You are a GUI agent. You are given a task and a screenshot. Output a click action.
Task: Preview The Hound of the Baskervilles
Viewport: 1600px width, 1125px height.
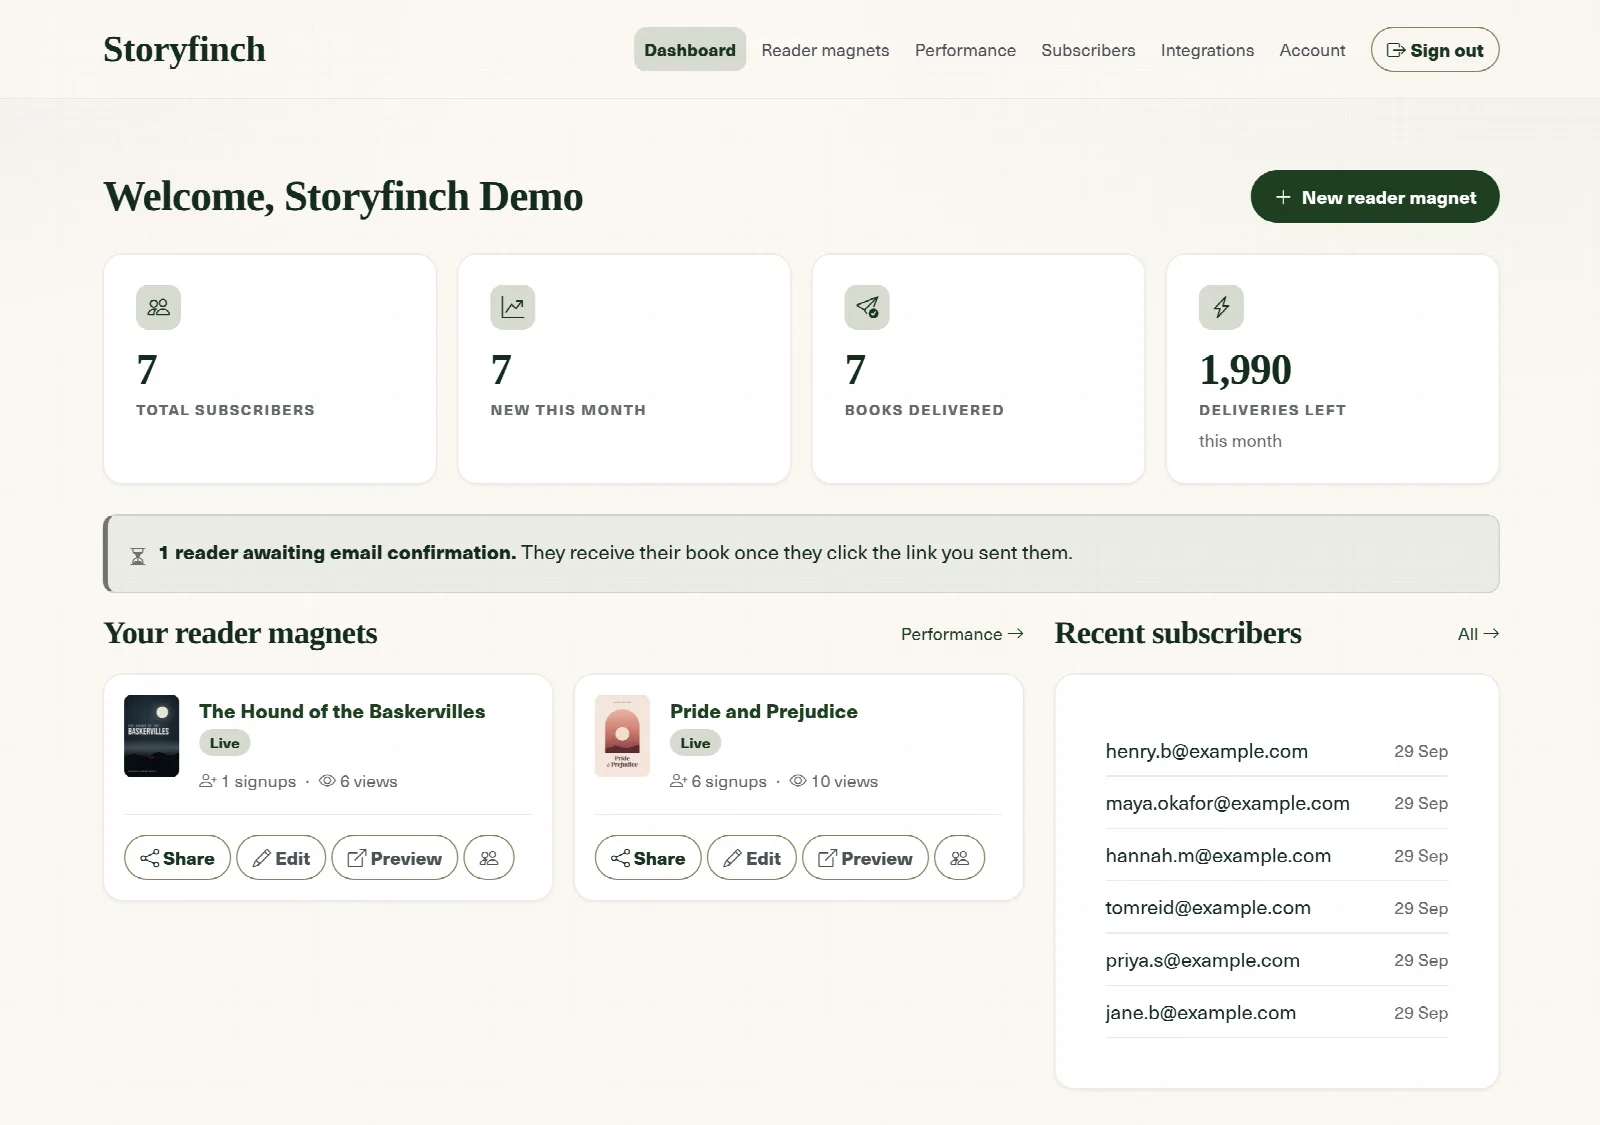[x=394, y=858]
